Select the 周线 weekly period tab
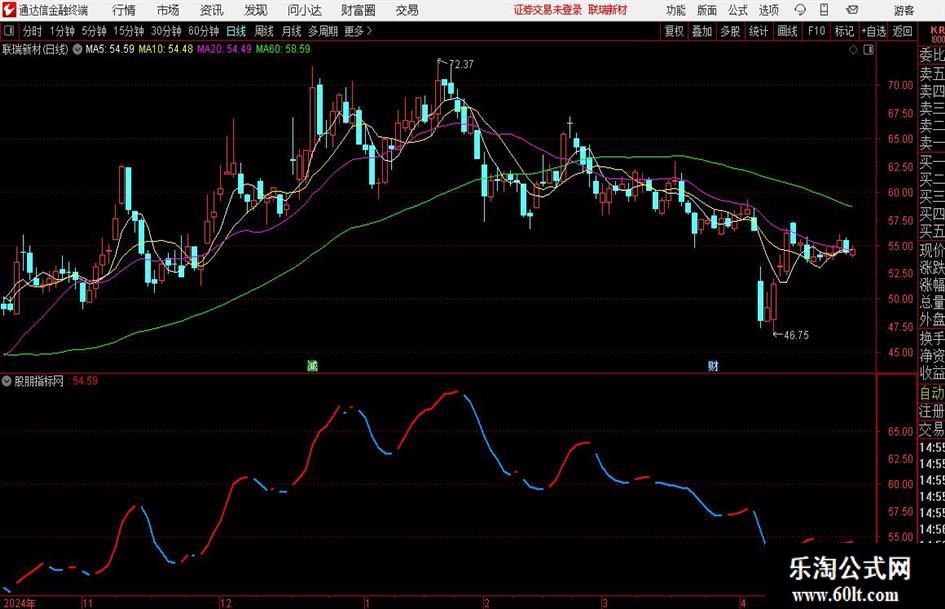The width and height of the screenshot is (945, 609). (264, 31)
